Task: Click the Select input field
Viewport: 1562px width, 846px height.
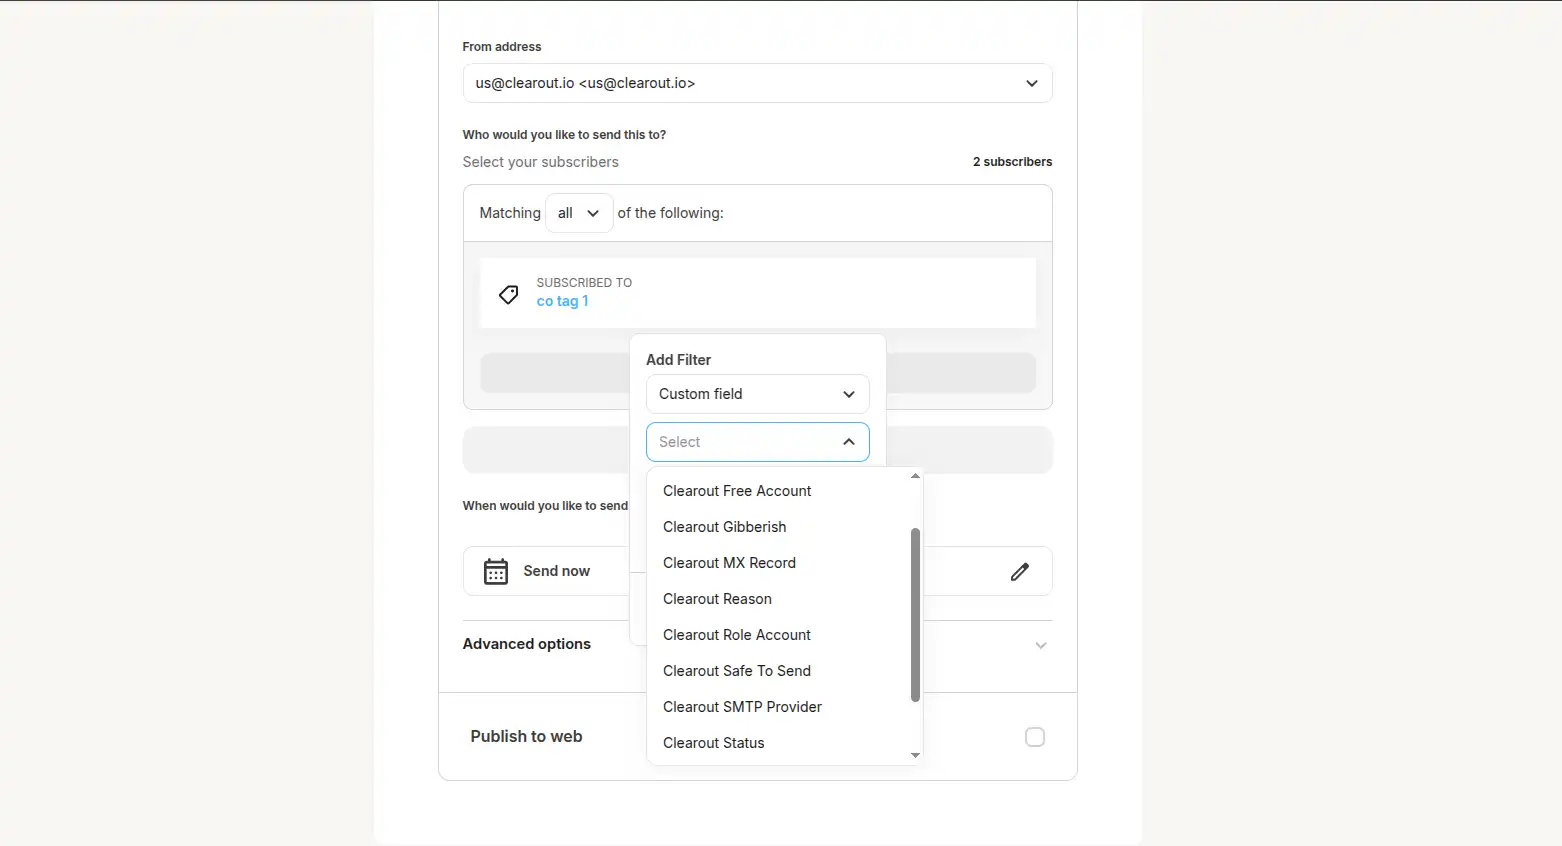Action: click(x=740, y=441)
